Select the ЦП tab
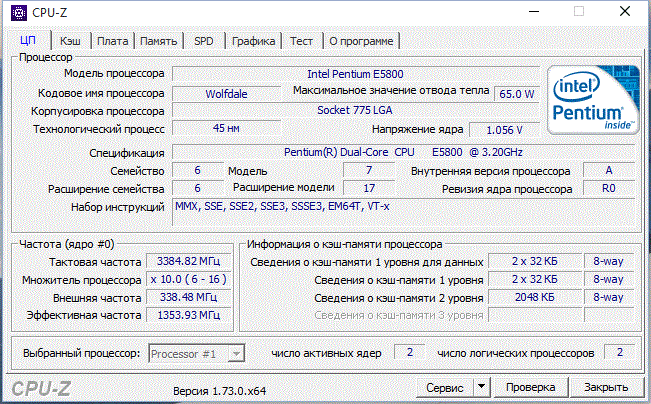Screen dimensions: 651x404 point(28,41)
